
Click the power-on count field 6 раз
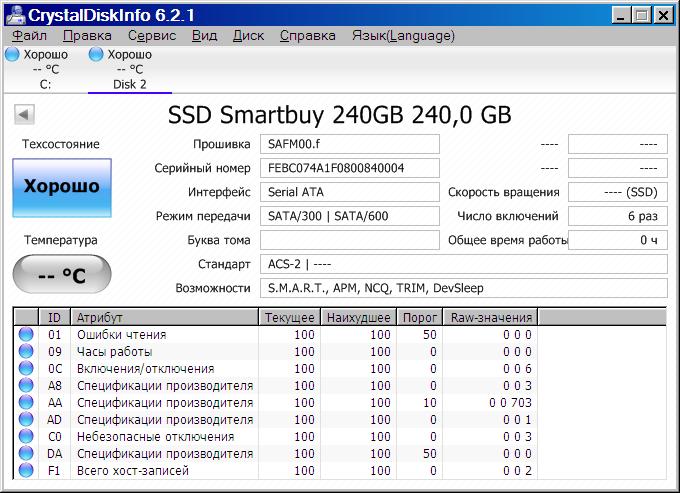pos(618,216)
